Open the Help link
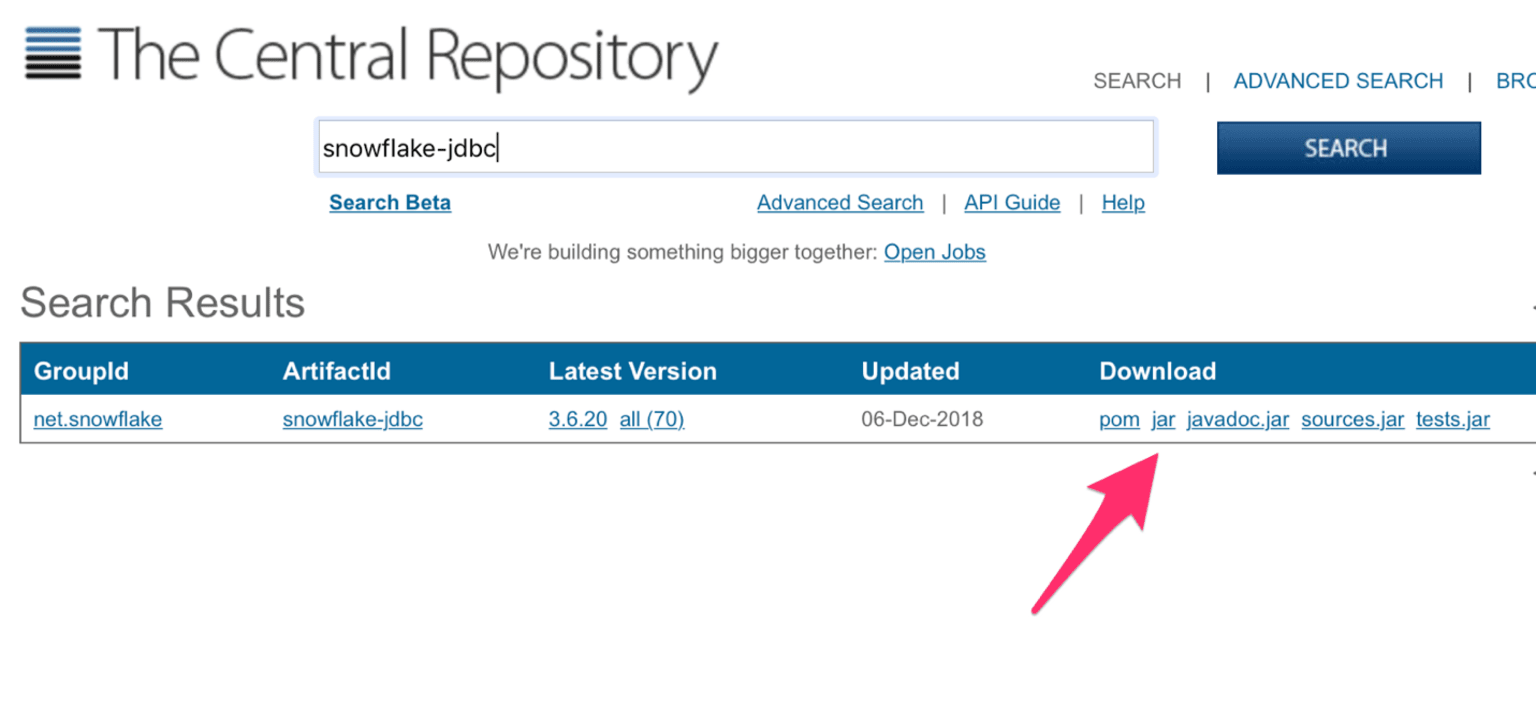 tap(1123, 203)
